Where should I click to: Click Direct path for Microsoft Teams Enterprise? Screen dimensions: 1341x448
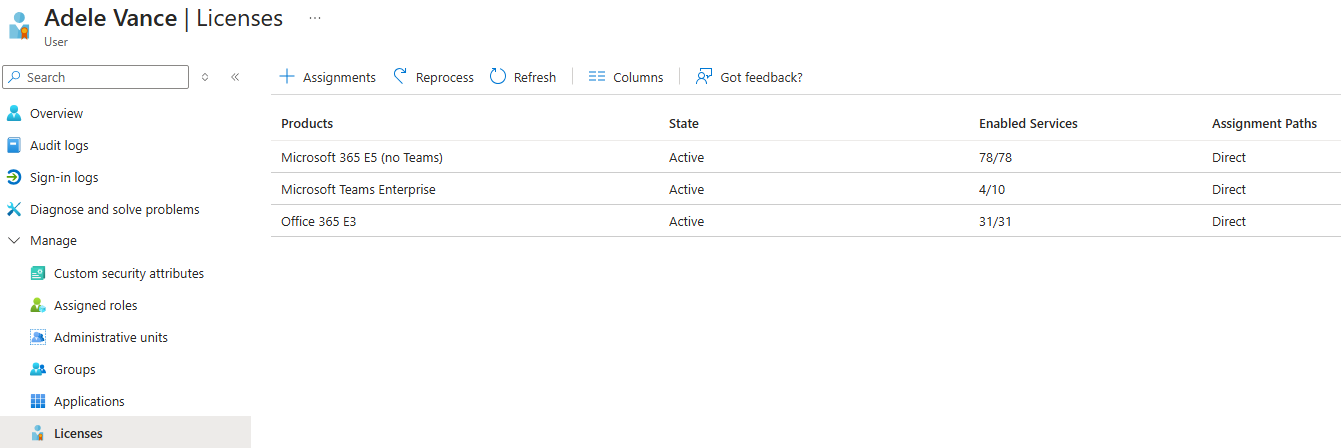pos(1229,189)
